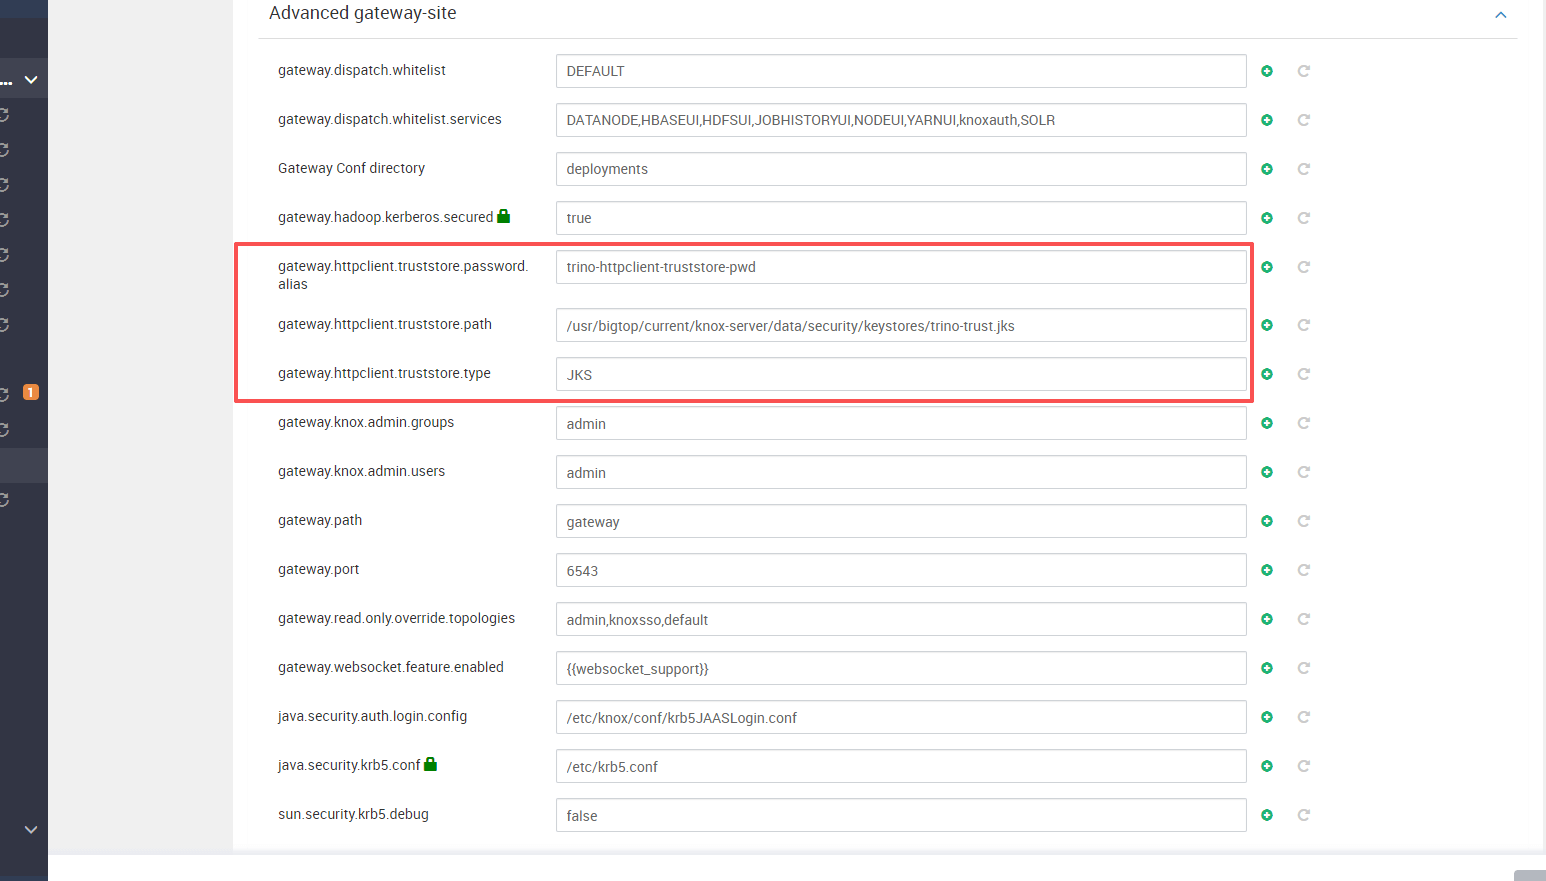Click green plus icon for gateway.dispatch.whitelist.services
Viewport: 1546px width, 881px height.
(x=1267, y=120)
